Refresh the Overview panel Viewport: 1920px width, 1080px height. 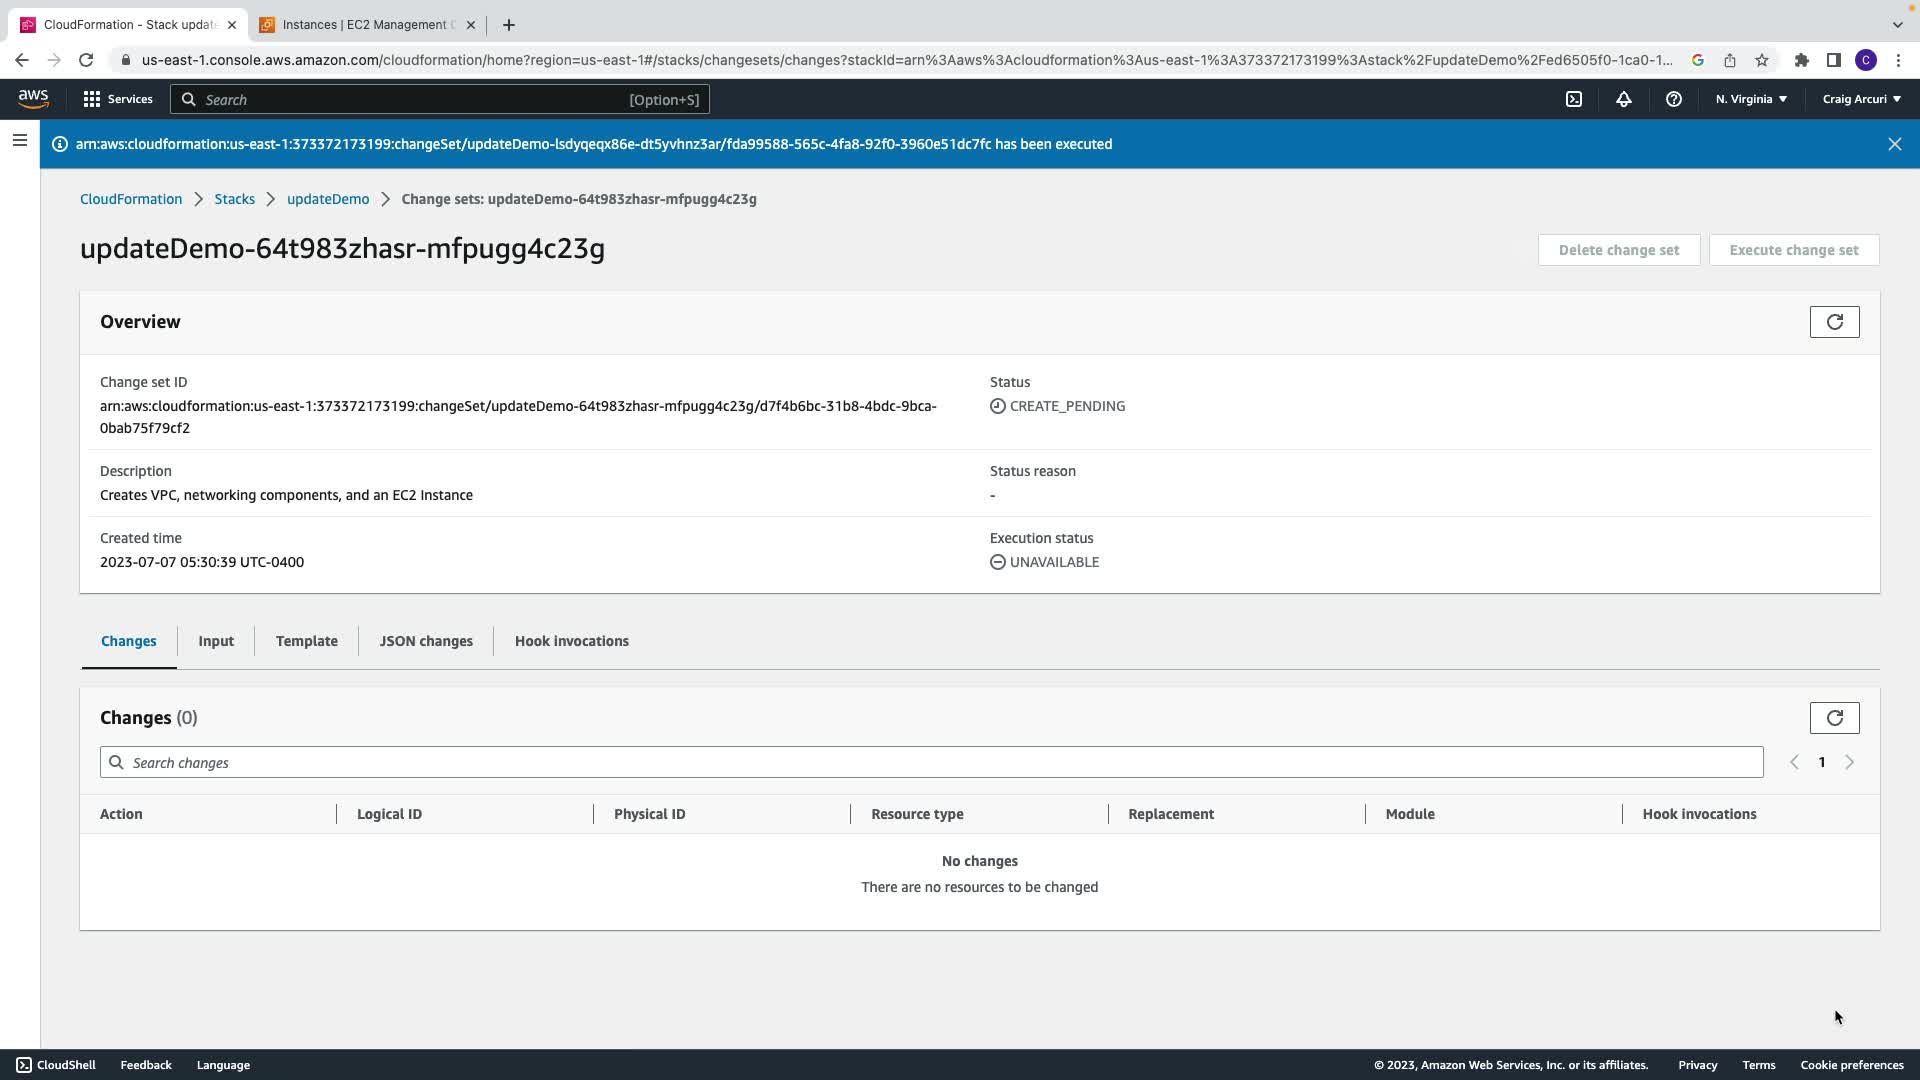click(x=1834, y=322)
